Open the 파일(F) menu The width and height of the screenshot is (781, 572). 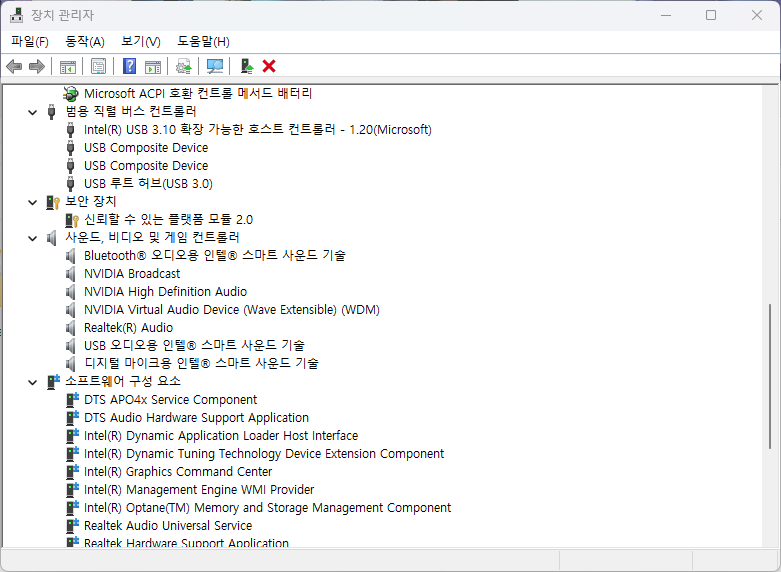(30, 42)
